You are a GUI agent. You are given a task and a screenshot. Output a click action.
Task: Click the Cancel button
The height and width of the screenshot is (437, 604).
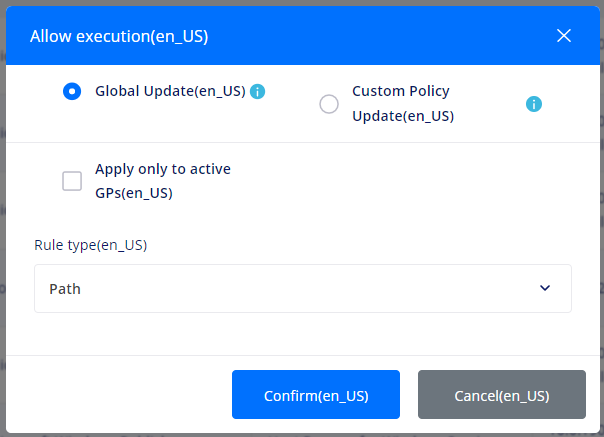click(x=502, y=395)
